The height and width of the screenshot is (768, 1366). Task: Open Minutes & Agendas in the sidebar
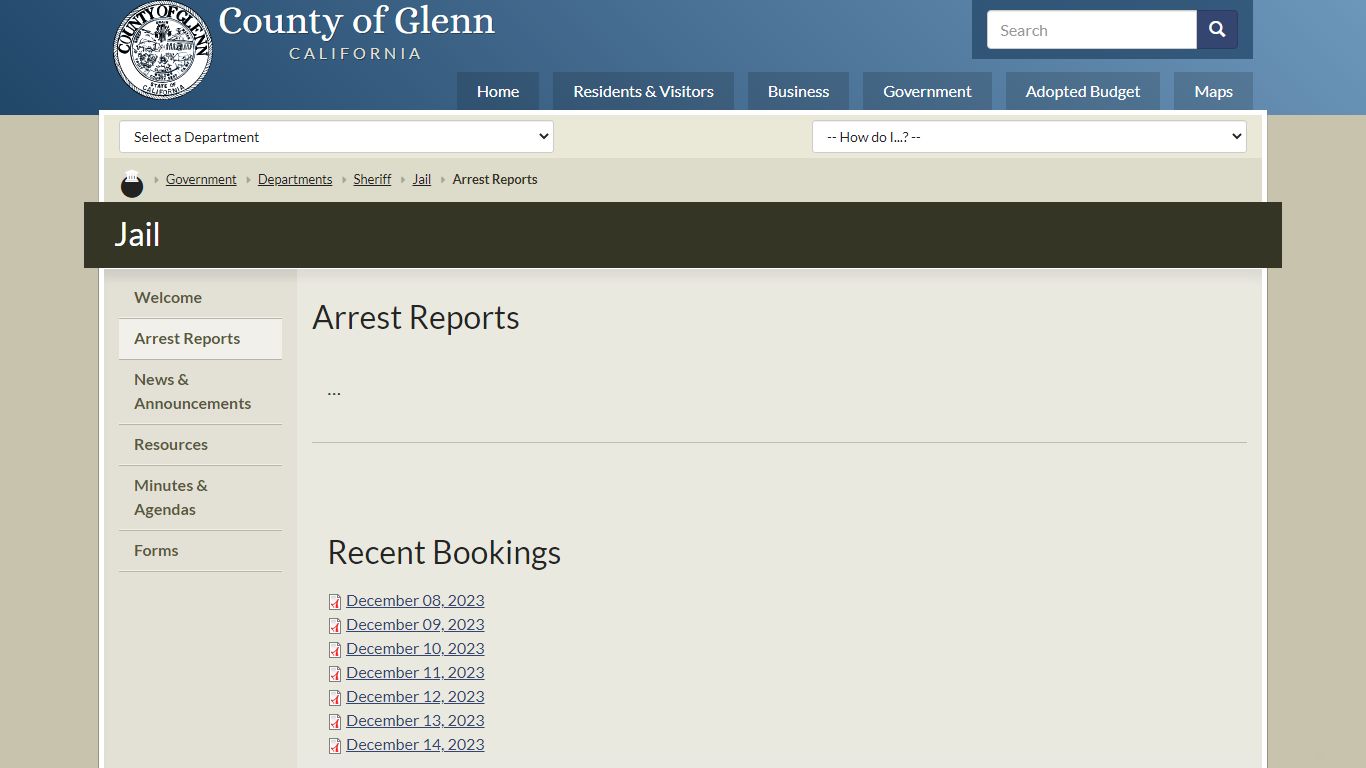[x=200, y=497]
